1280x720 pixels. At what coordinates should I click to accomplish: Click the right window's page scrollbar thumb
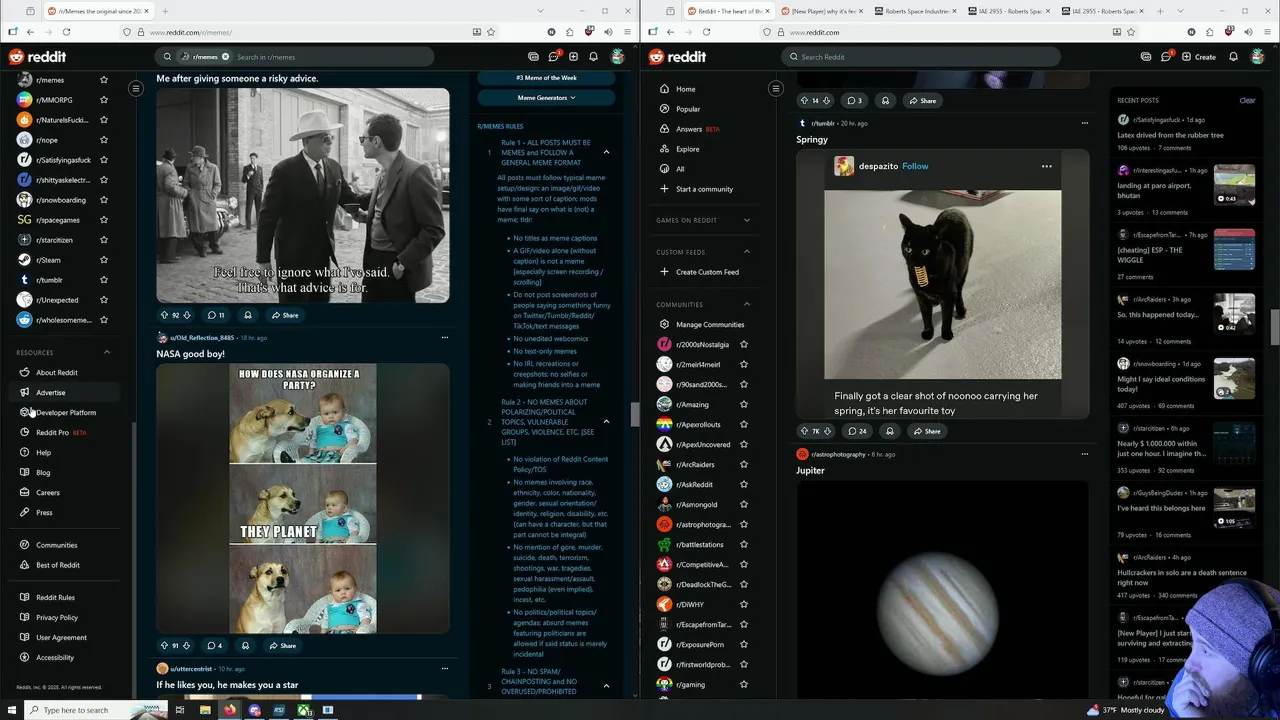1275,327
